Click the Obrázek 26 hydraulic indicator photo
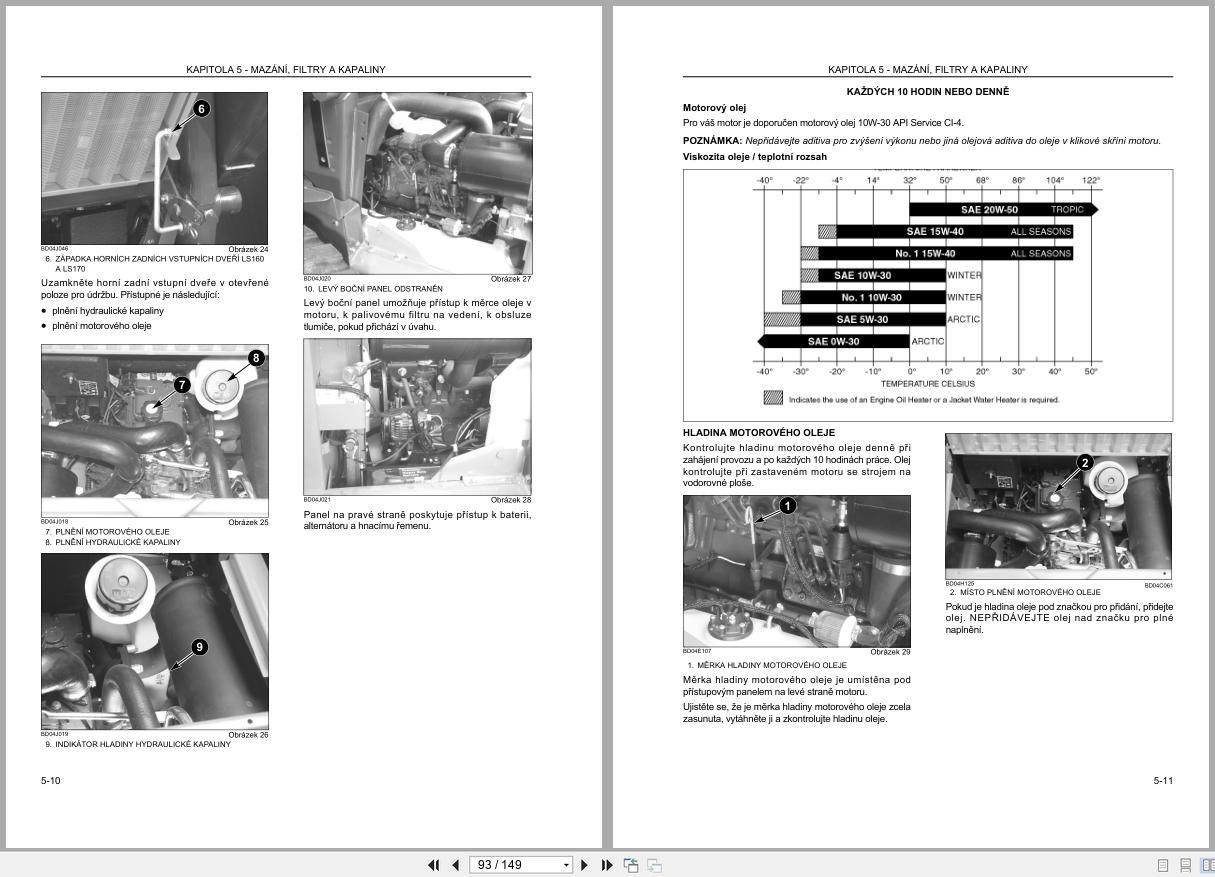This screenshot has width=1215, height=877. pyautogui.click(x=154, y=642)
